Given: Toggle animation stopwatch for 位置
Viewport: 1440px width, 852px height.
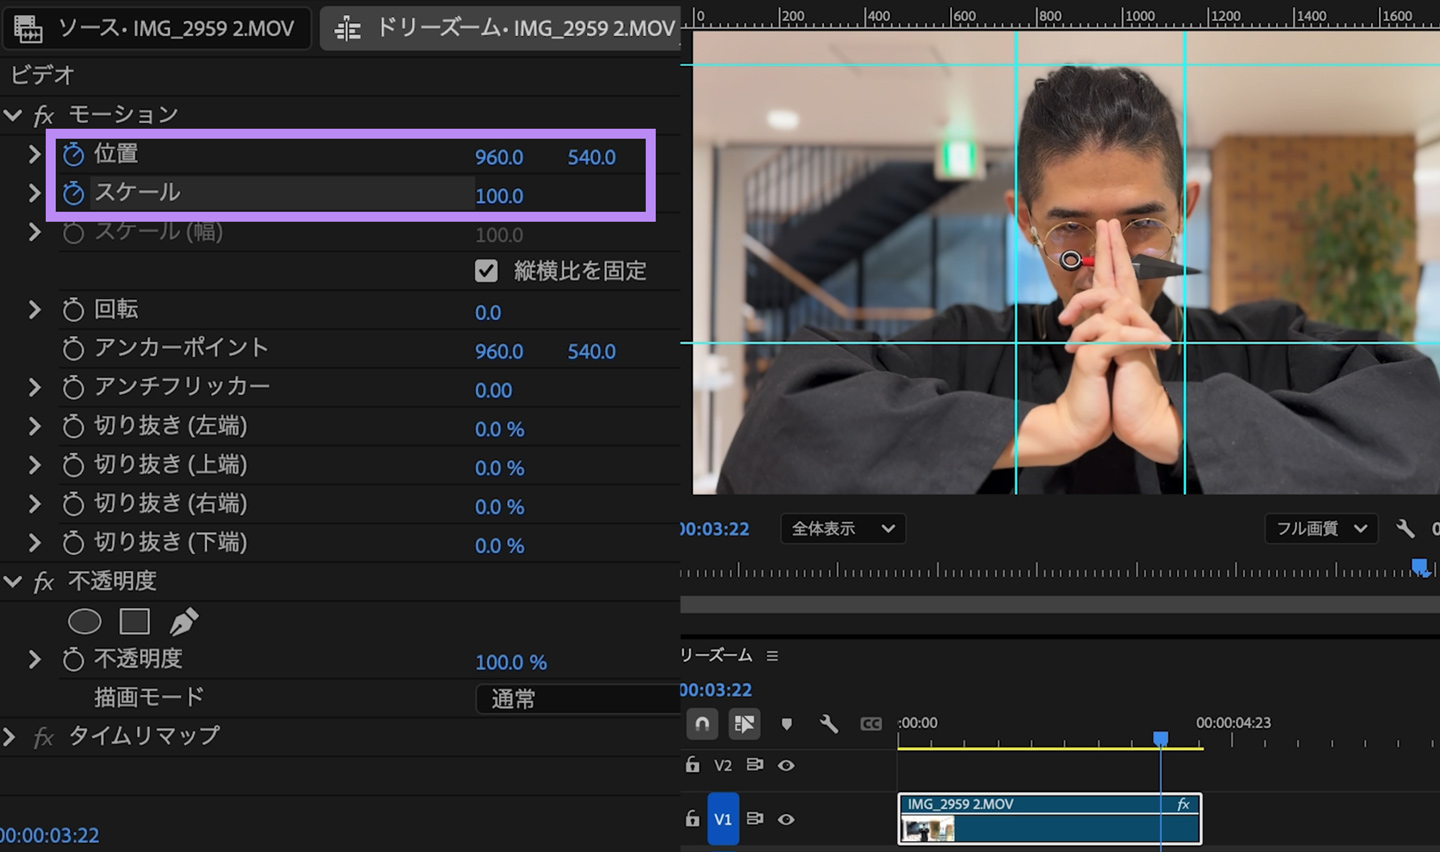Looking at the screenshot, I should (x=73, y=154).
